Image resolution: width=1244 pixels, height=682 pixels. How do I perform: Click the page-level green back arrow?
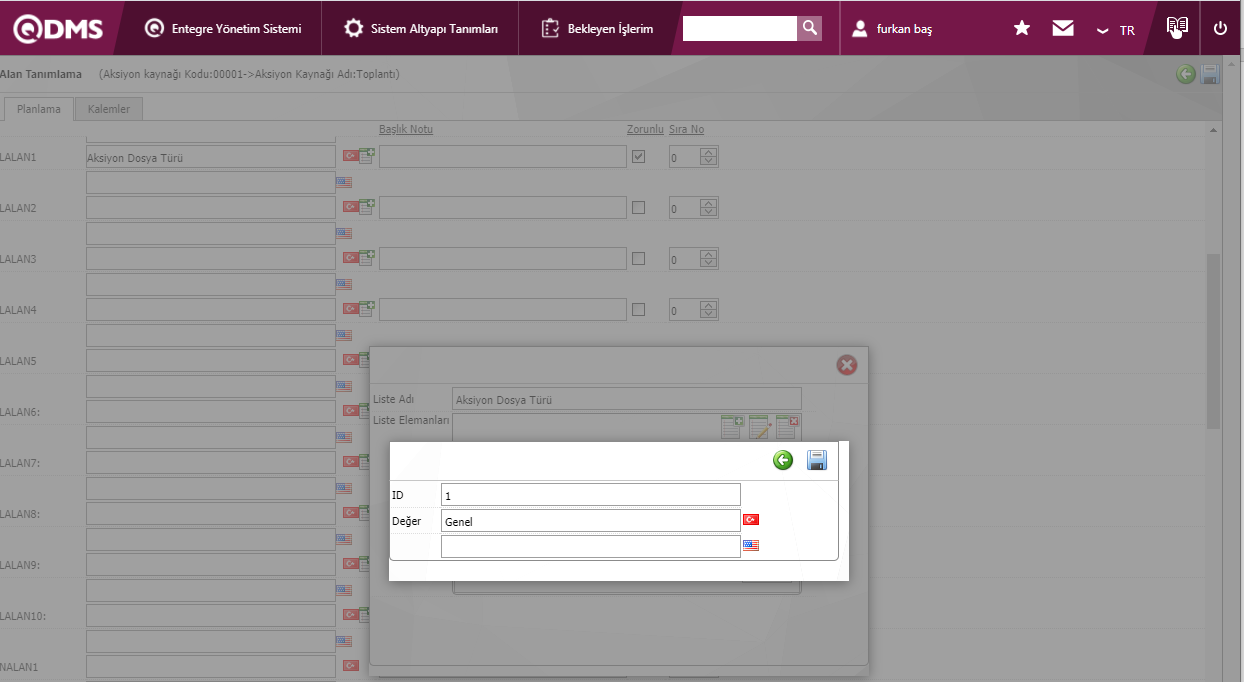click(x=1186, y=74)
